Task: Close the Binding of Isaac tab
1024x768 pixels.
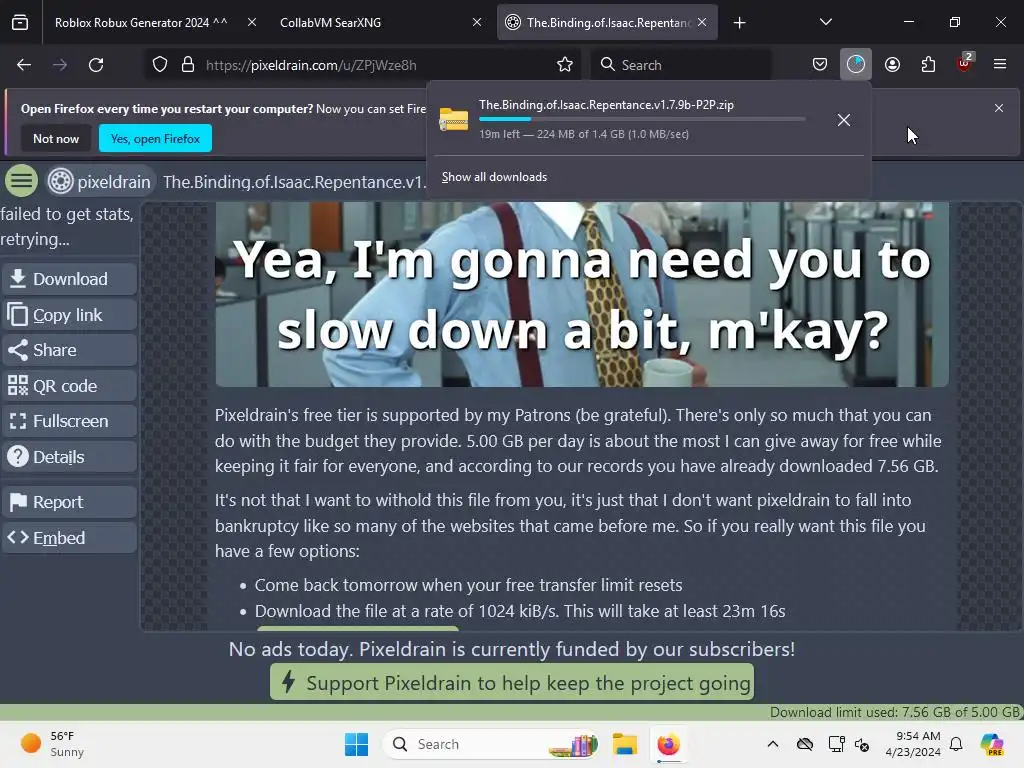Action: click(702, 22)
